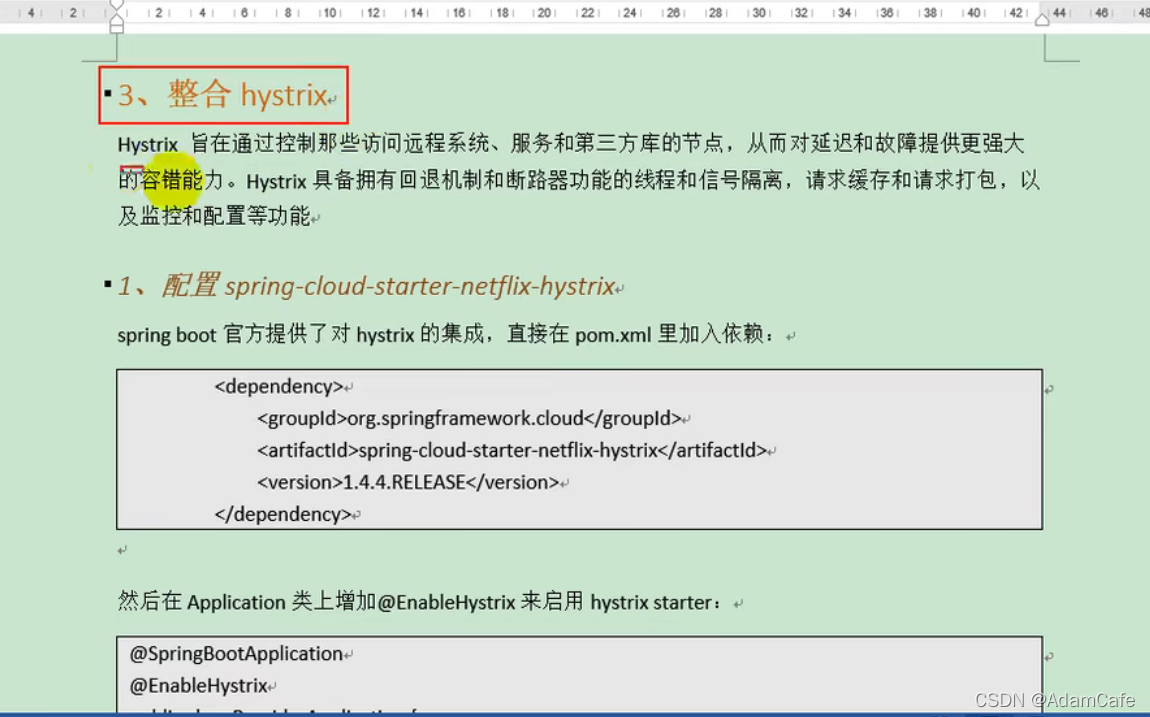
Task: Click the "<artifactId>spring-cloud-starter-netflix-hystrix" line
Action: click(512, 450)
